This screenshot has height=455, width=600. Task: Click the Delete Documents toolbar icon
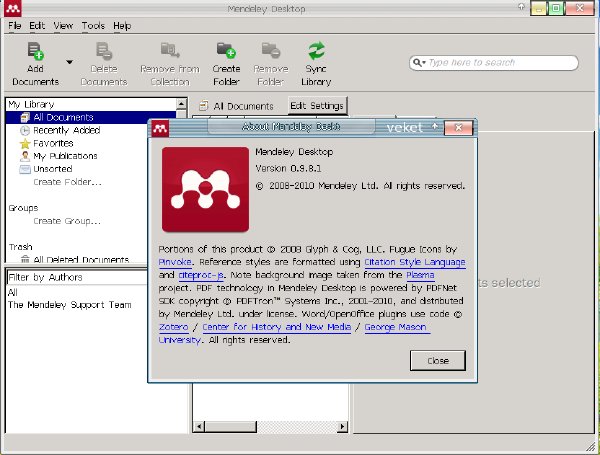coord(104,51)
